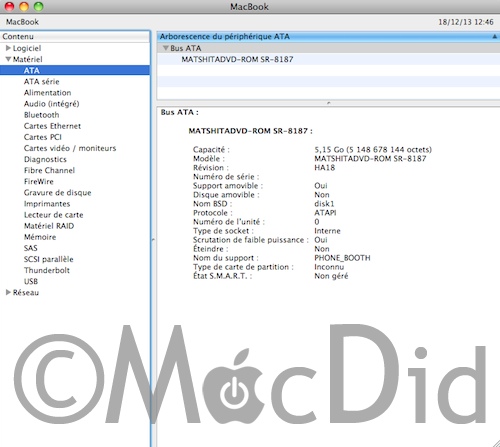The width and height of the screenshot is (500, 447).
Task: Click the green zoom button in the title bar
Action: 39,6
